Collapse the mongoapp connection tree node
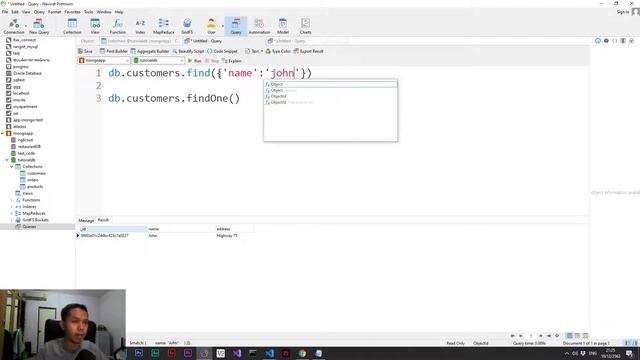The width and height of the screenshot is (640, 360). click(2, 133)
